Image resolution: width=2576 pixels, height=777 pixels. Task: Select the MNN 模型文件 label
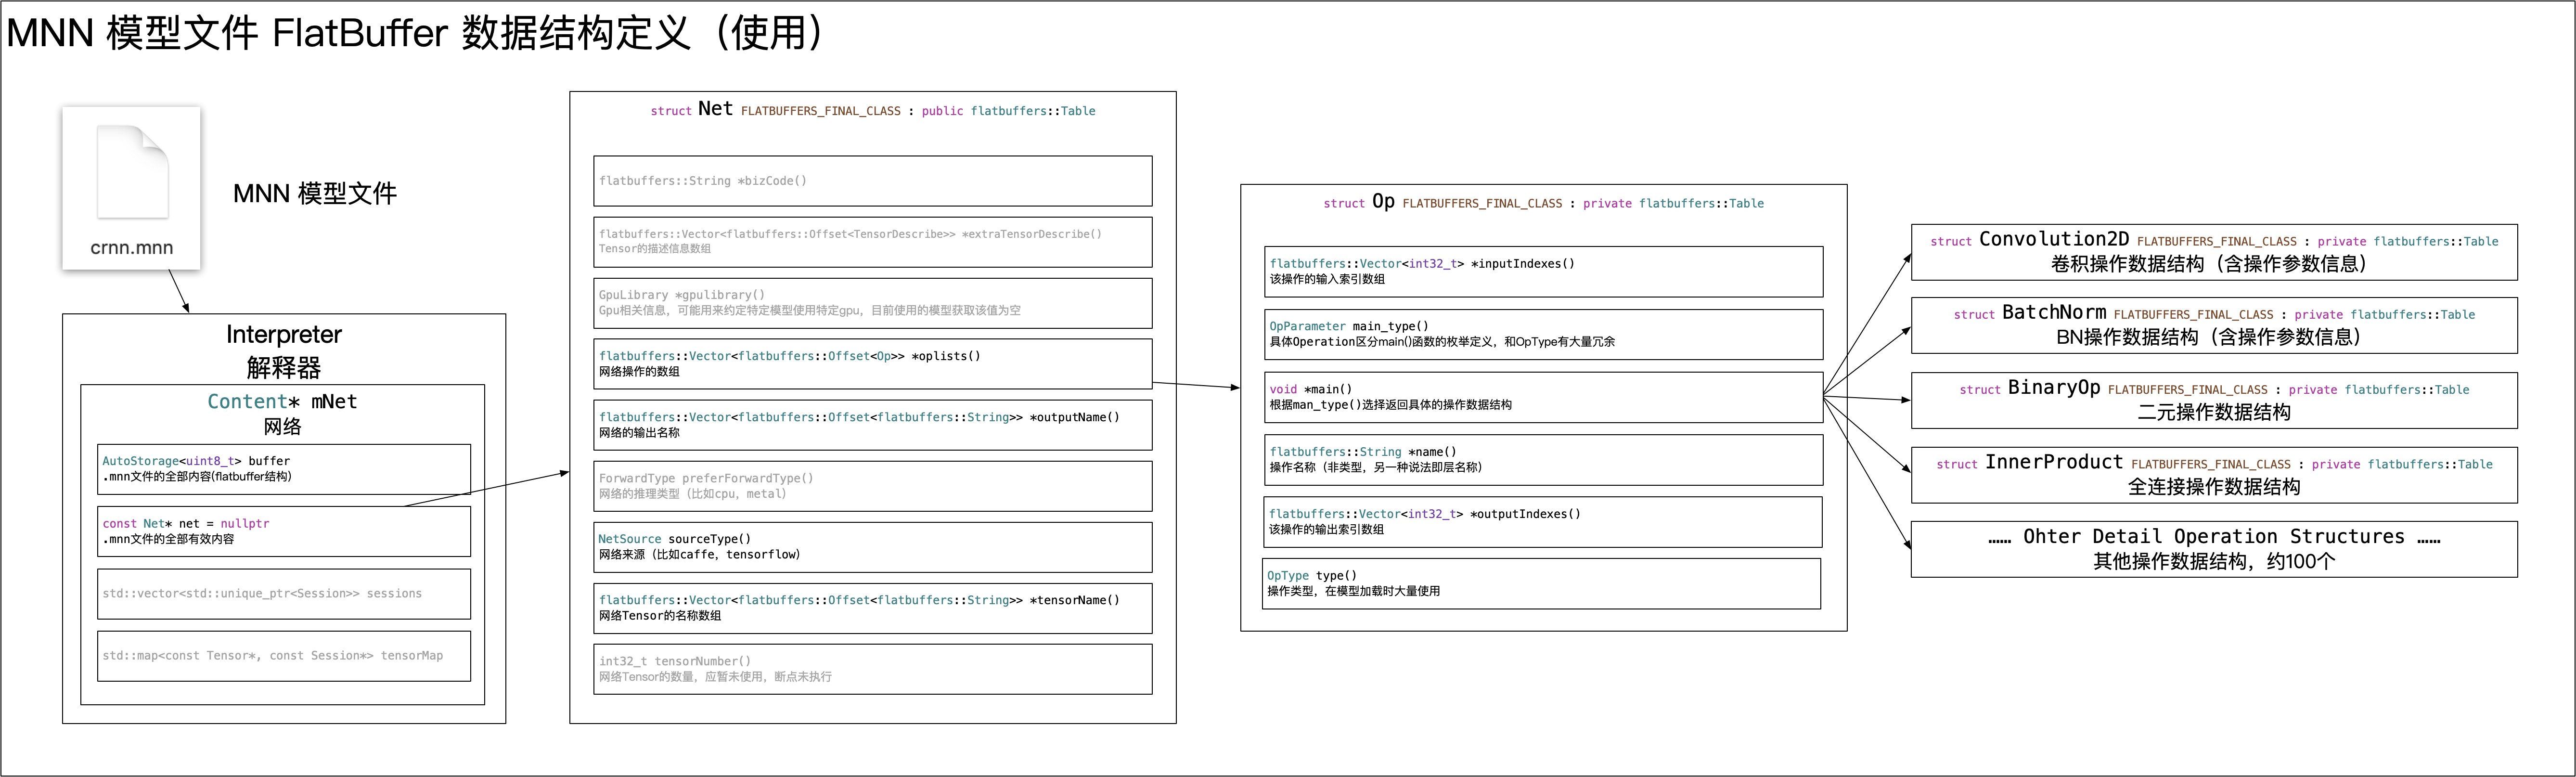[314, 193]
